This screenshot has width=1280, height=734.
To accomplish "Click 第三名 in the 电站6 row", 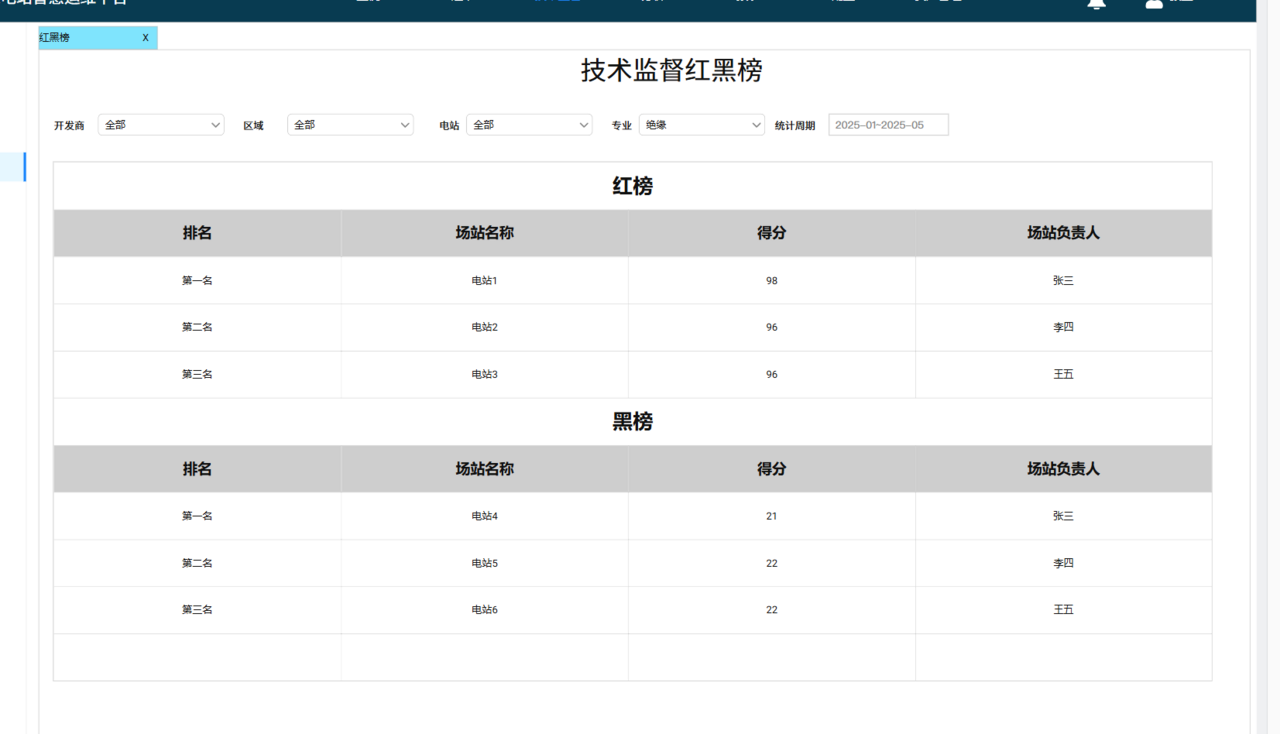I will (197, 609).
